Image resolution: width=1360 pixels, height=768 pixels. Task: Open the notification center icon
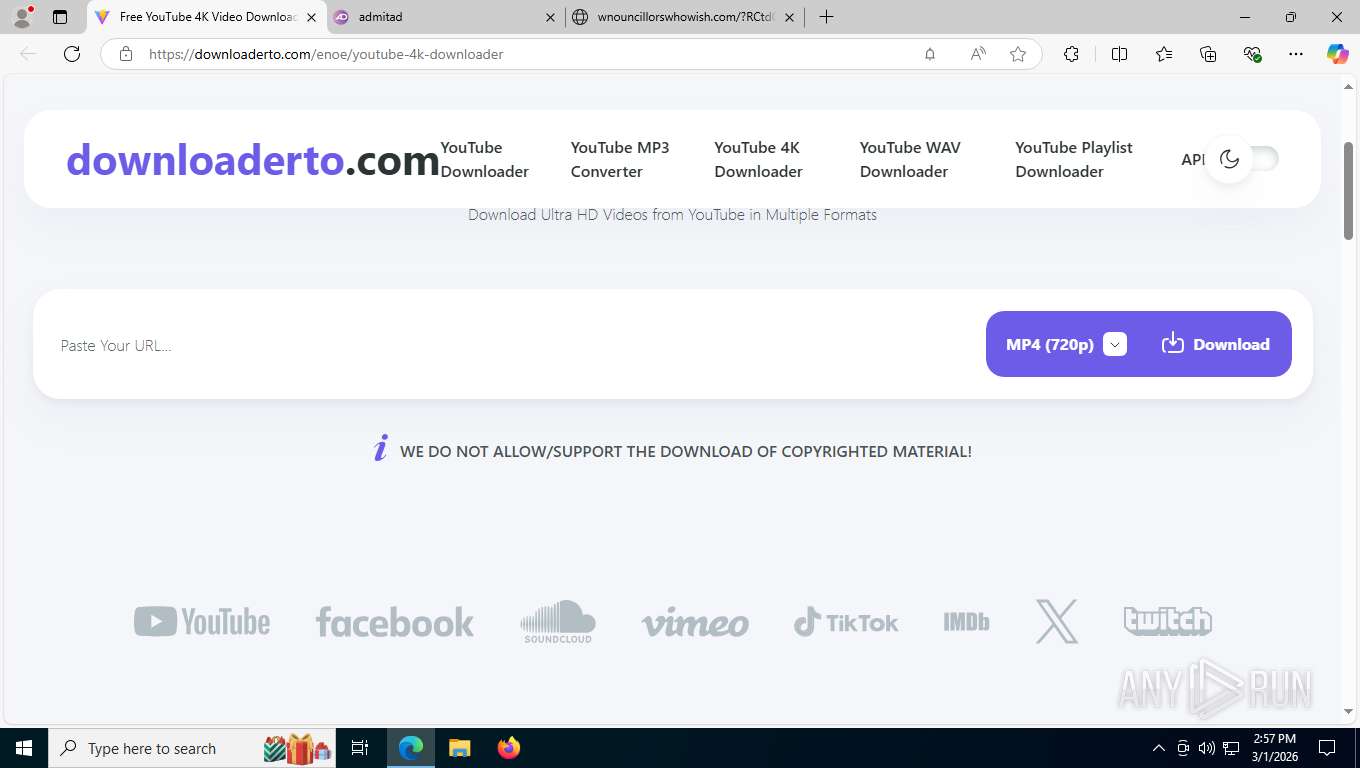(x=1327, y=748)
